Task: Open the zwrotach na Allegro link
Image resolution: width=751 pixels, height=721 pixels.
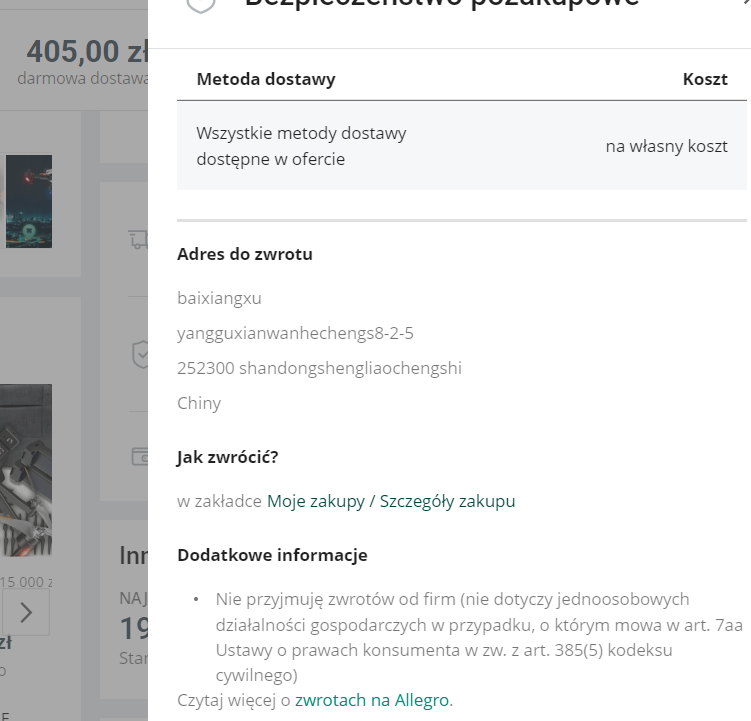Action: click(372, 700)
